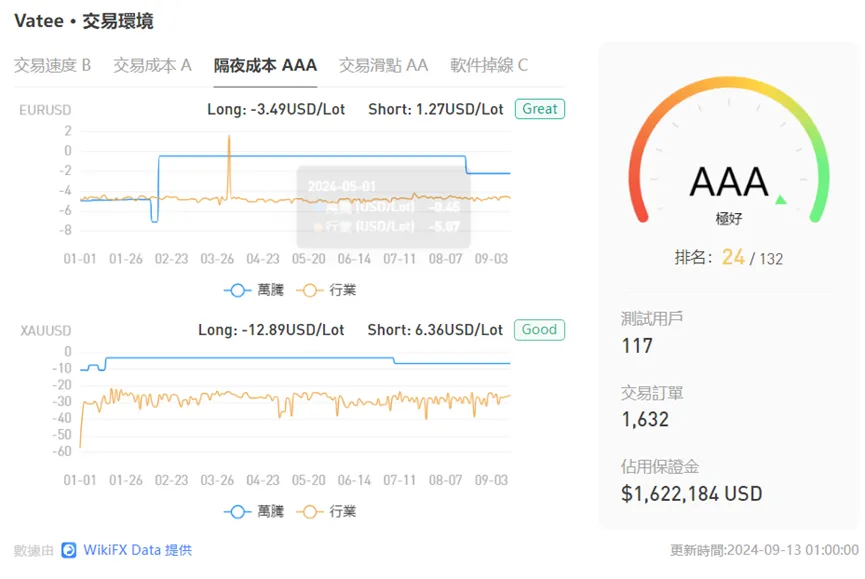
Task: Click the 更新時間 timestamp
Action: coord(765,550)
